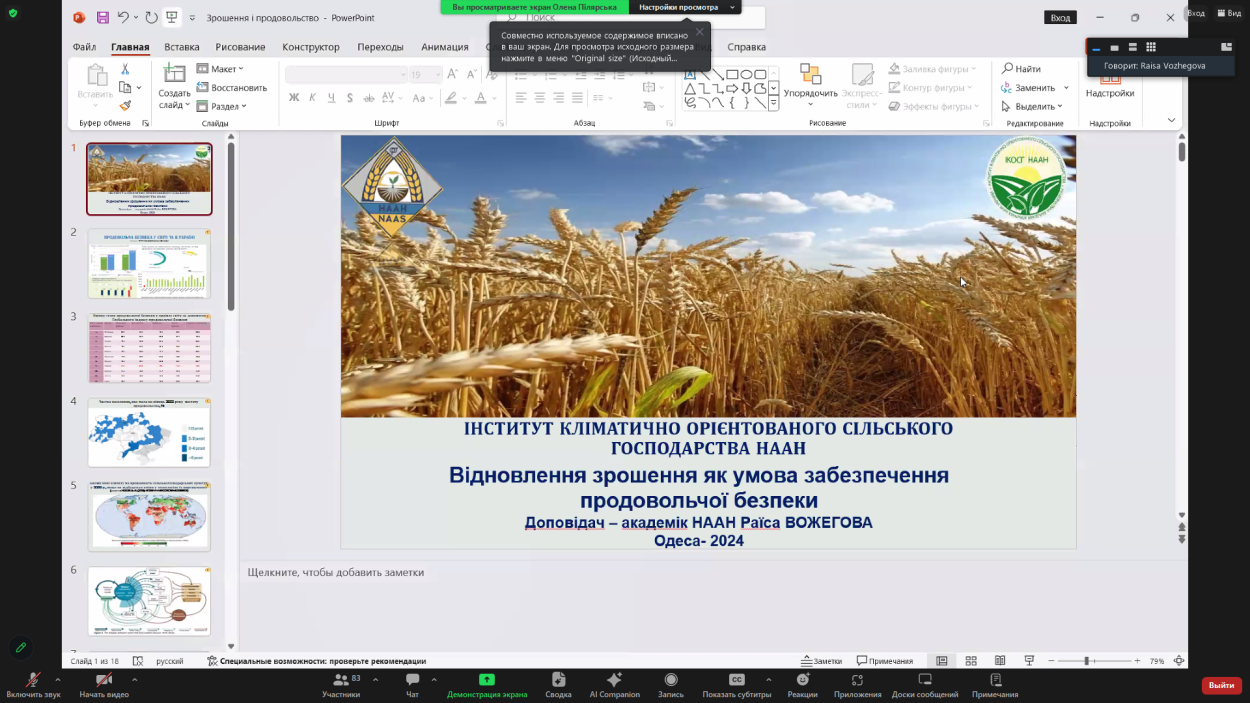The width and height of the screenshot is (1250, 703).
Task: Click Comments (Примечания) in PowerPoint status bar
Action: click(885, 661)
